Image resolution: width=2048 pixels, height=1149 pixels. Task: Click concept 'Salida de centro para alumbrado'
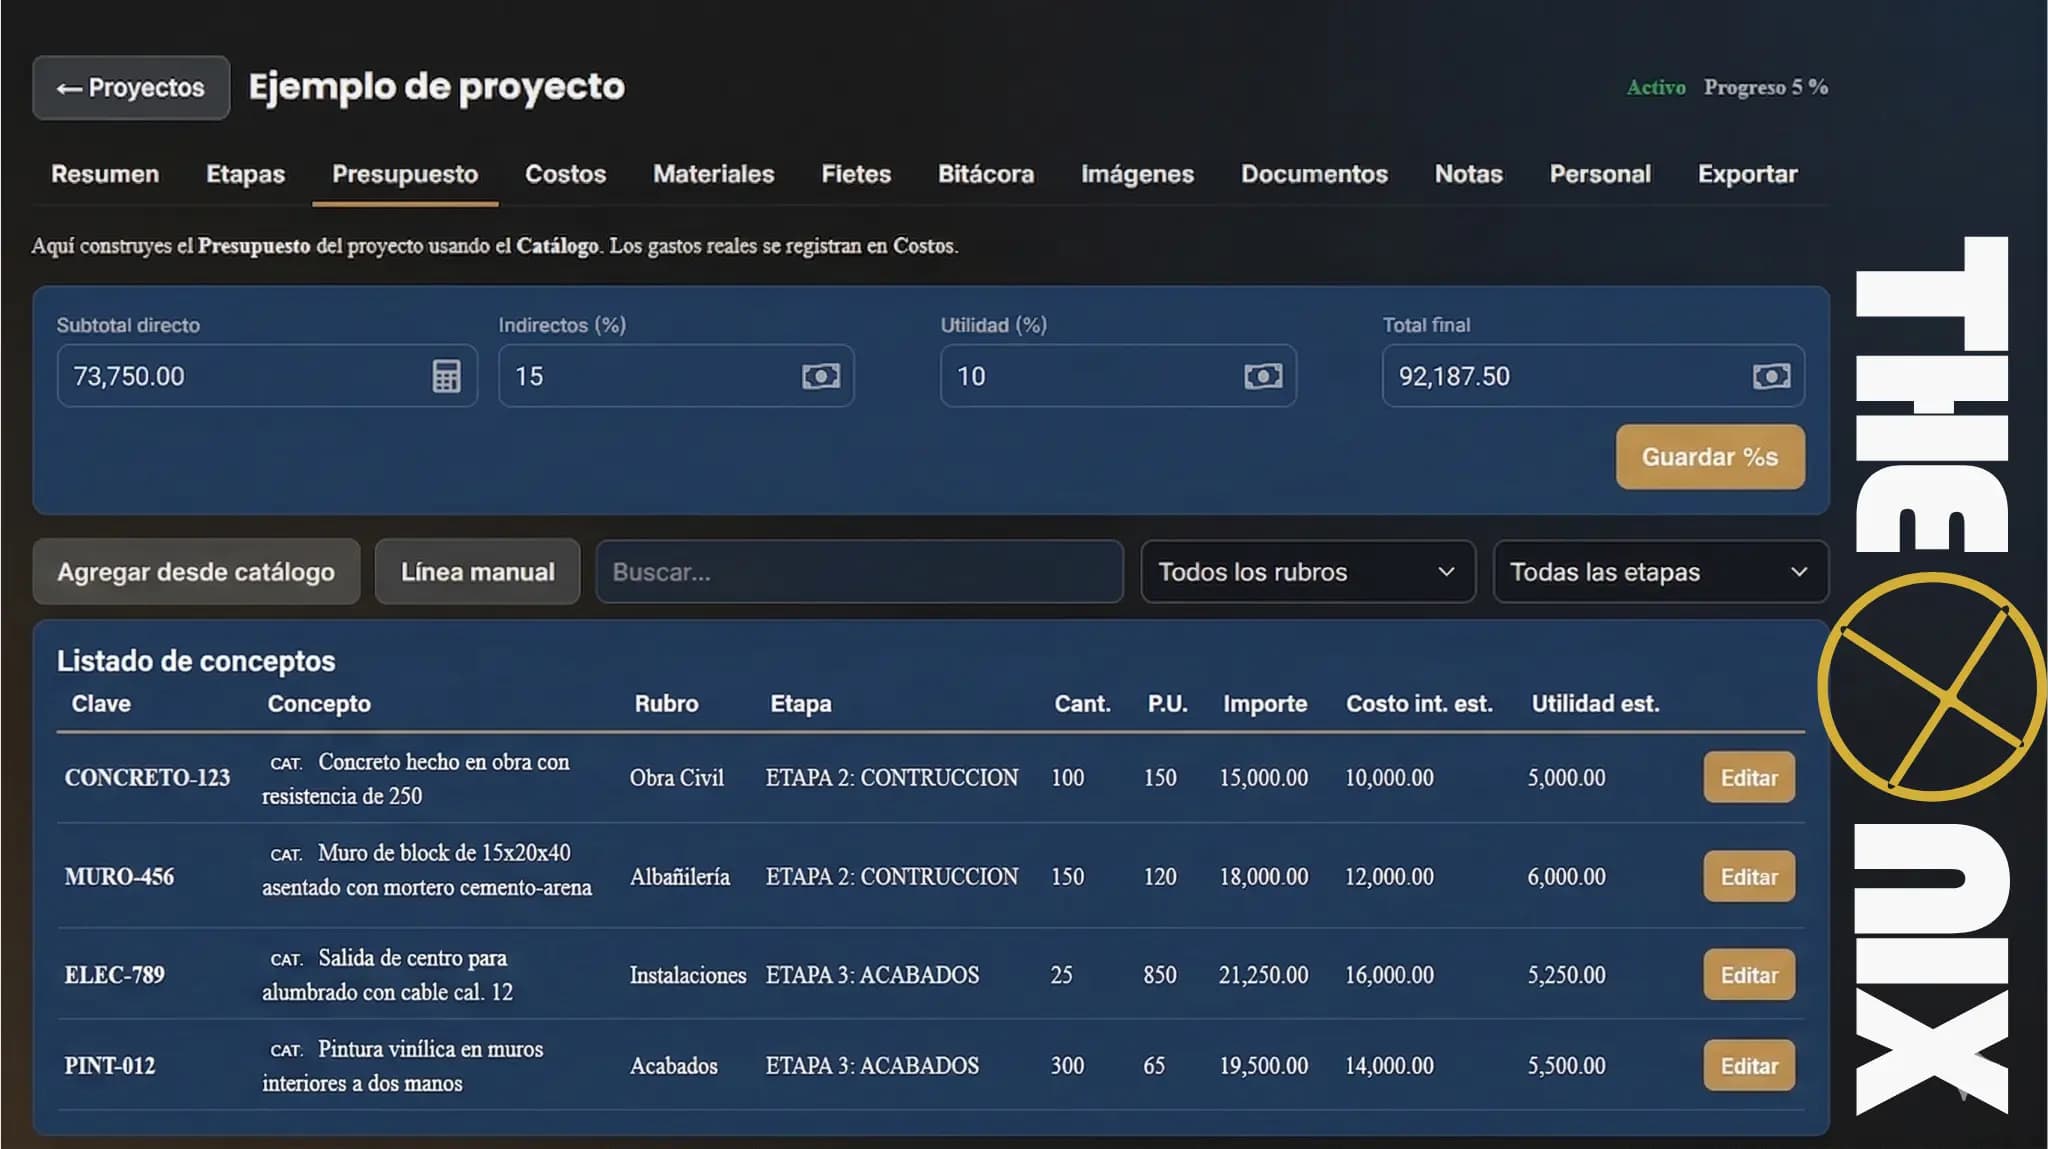point(388,975)
